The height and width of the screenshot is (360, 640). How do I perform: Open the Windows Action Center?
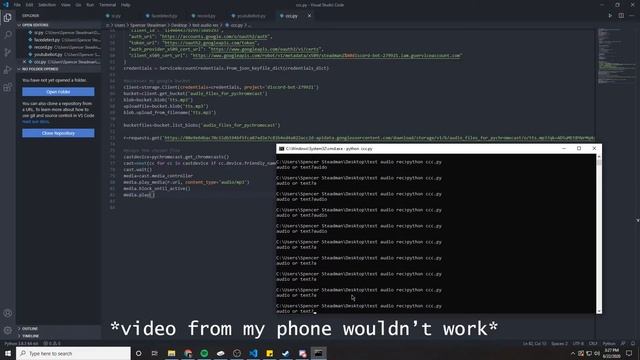tap(629, 353)
